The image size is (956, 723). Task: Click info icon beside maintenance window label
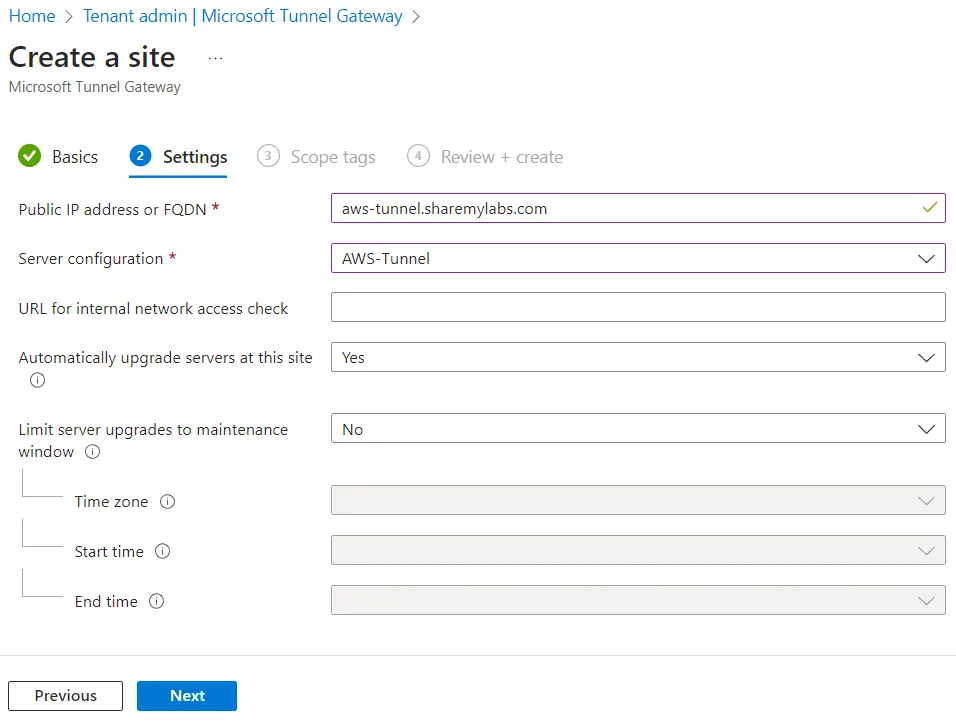click(93, 452)
